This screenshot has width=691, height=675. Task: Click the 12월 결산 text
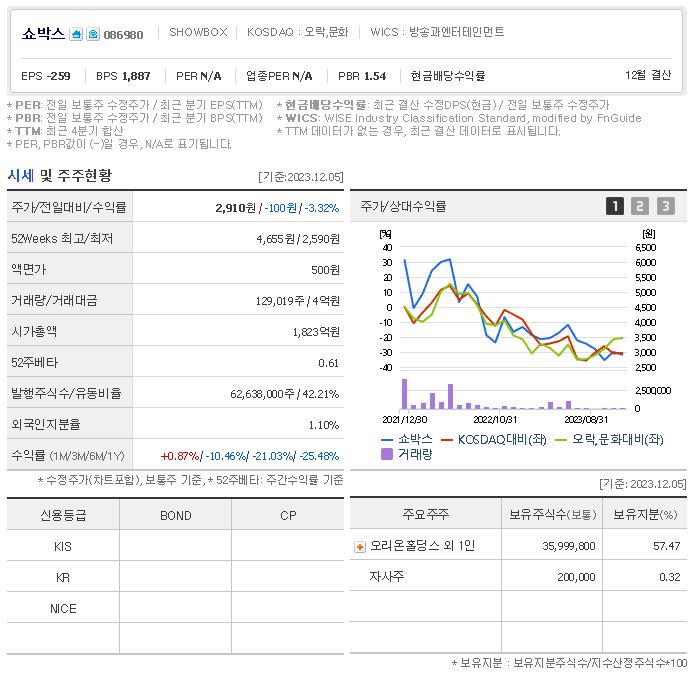coord(648,75)
